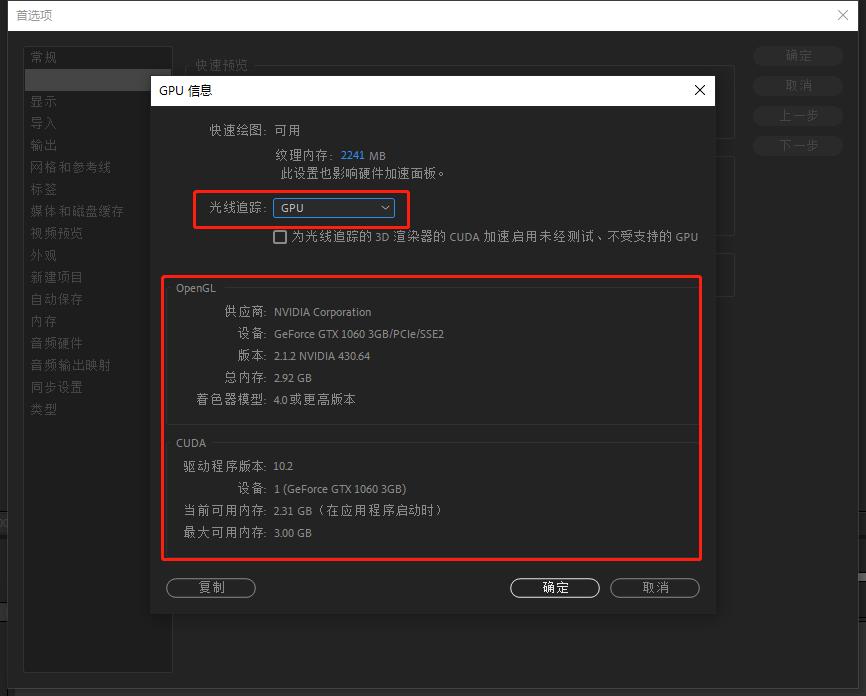Click the 下一步 button

[797, 145]
